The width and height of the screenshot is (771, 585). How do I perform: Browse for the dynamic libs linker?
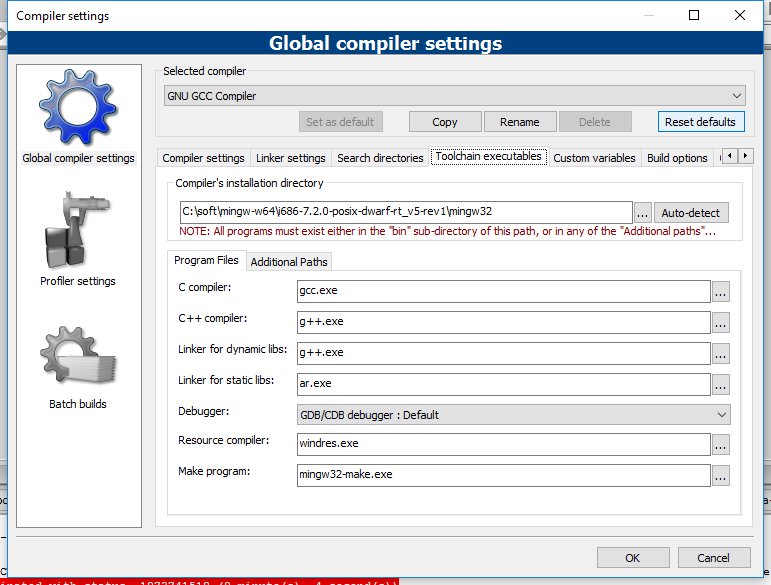click(720, 353)
